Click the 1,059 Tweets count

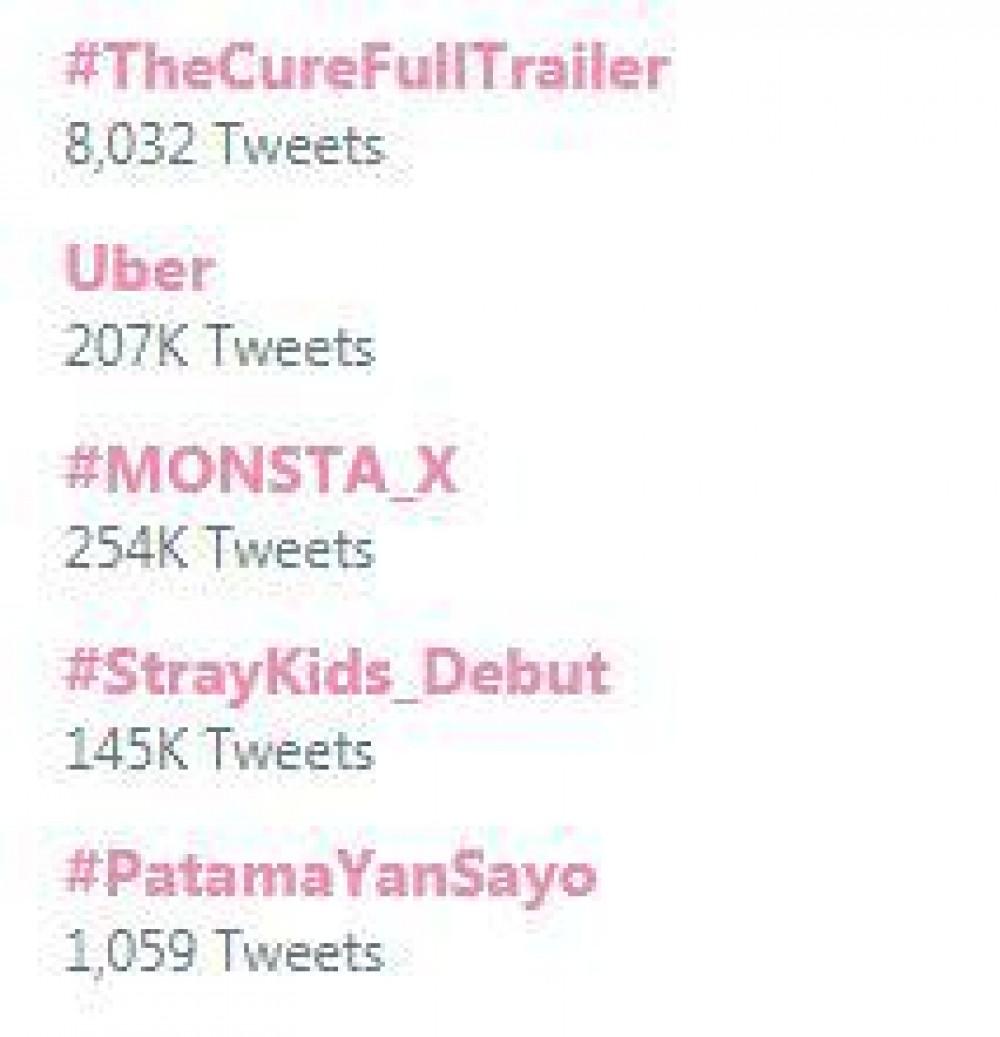223,952
